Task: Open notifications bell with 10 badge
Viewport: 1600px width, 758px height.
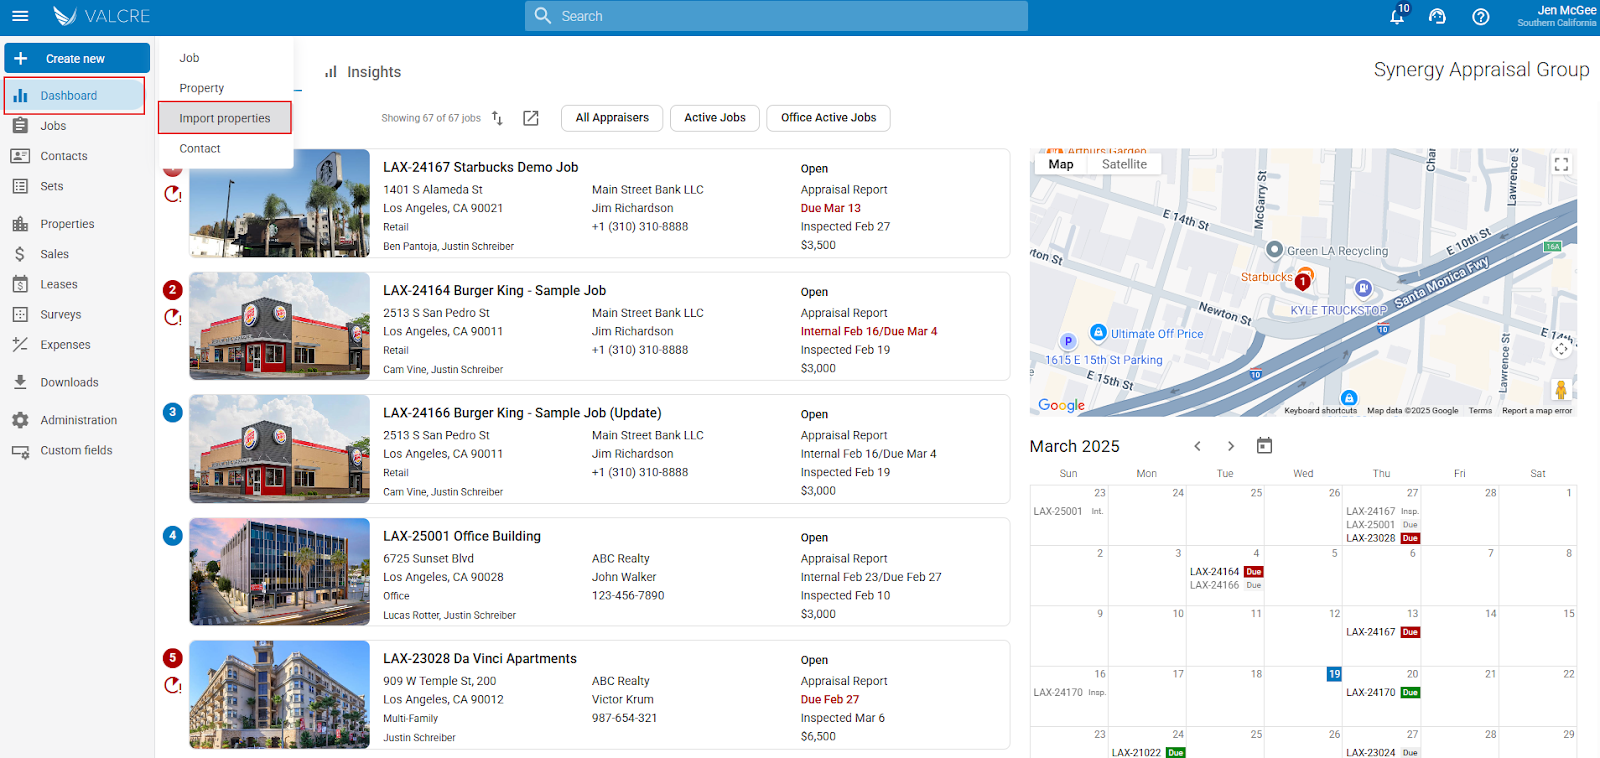Action: point(1398,15)
